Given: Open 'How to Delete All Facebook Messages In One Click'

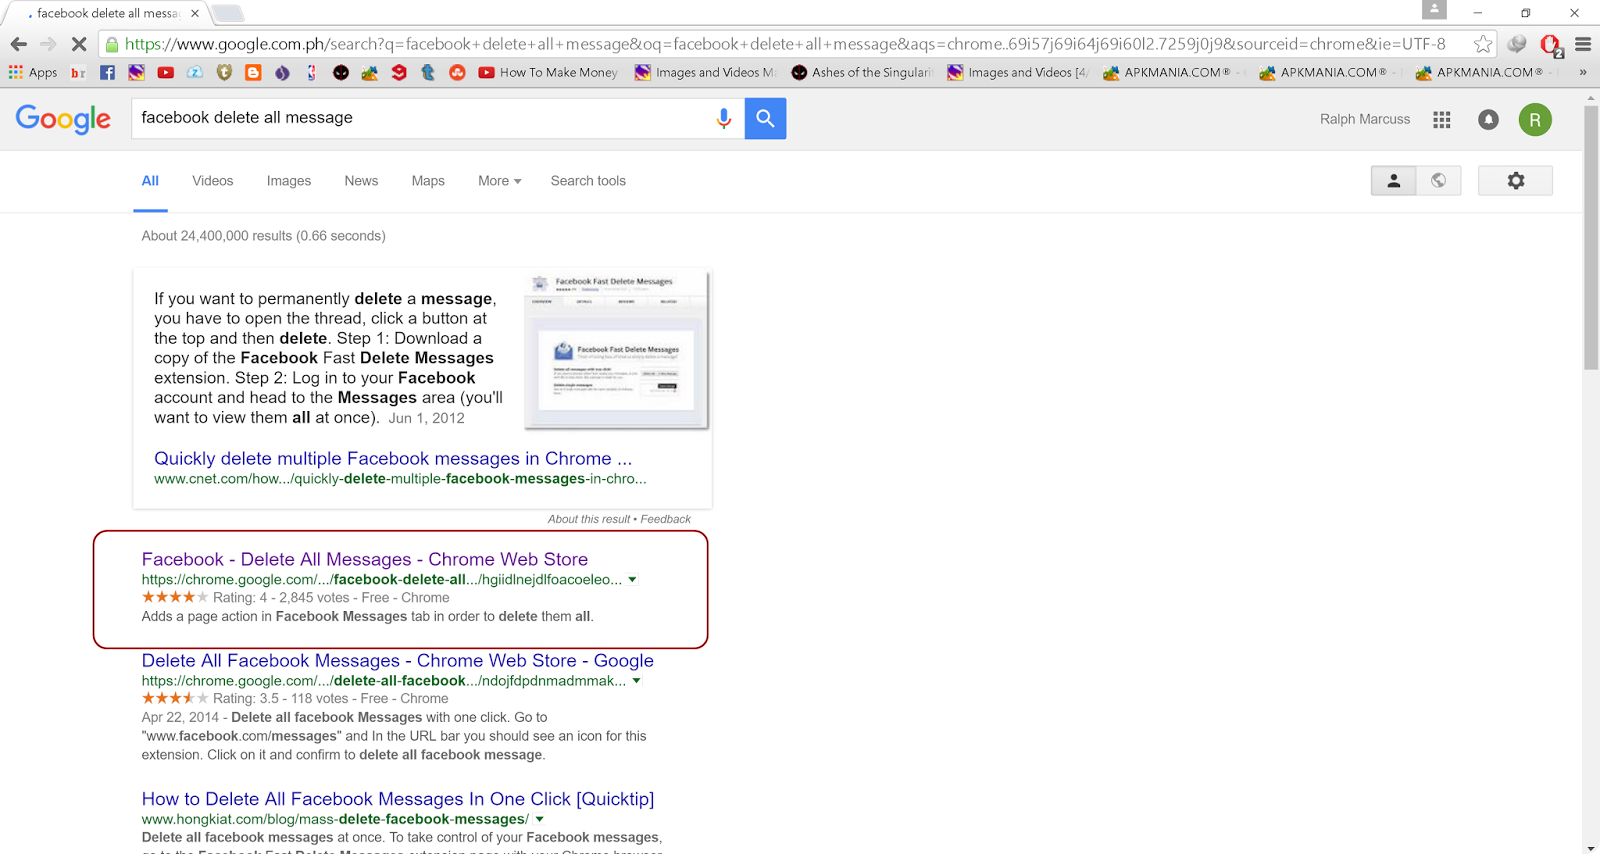Looking at the screenshot, I should pos(398,799).
